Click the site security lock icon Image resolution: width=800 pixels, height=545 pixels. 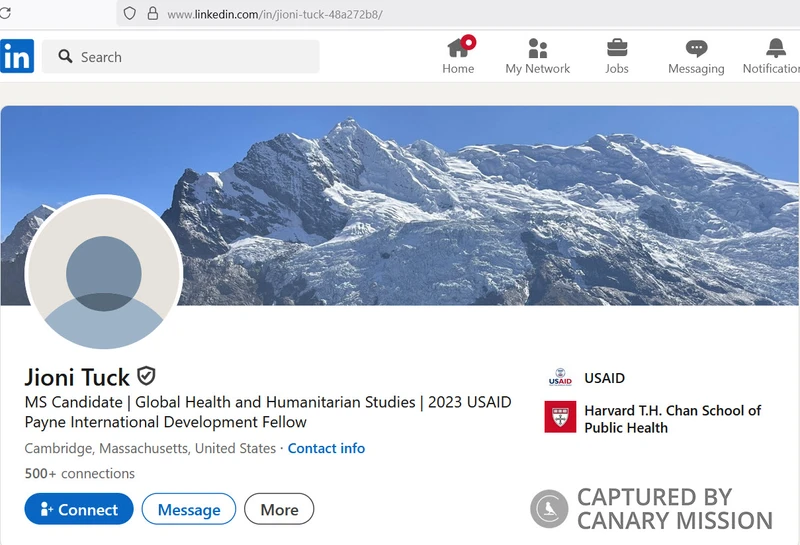153,14
